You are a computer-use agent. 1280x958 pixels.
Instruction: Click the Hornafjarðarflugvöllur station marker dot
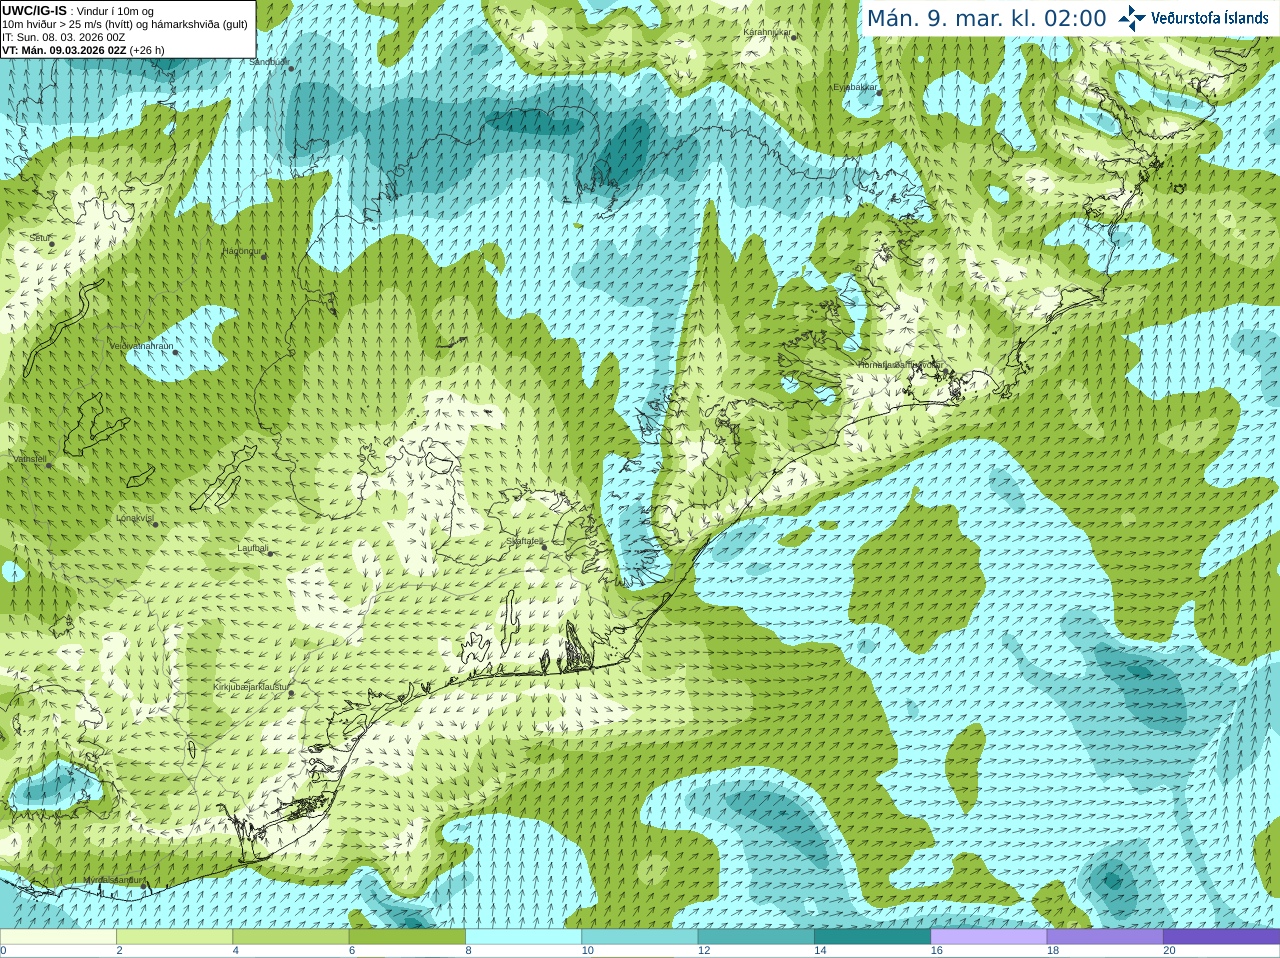tap(944, 371)
